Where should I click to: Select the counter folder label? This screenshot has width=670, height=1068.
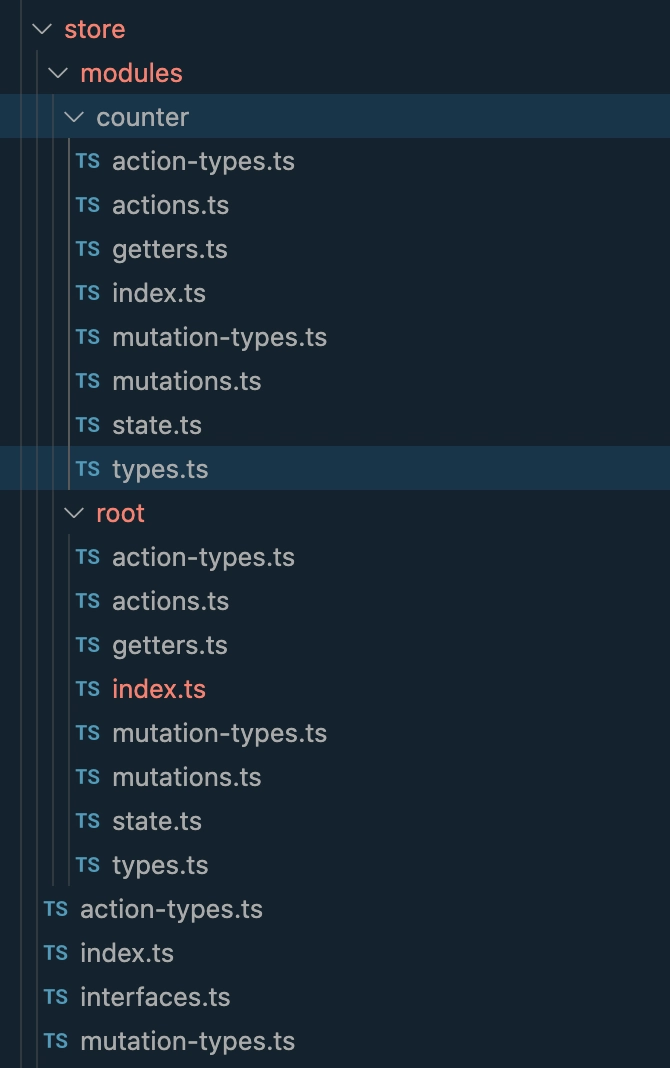pos(143,117)
